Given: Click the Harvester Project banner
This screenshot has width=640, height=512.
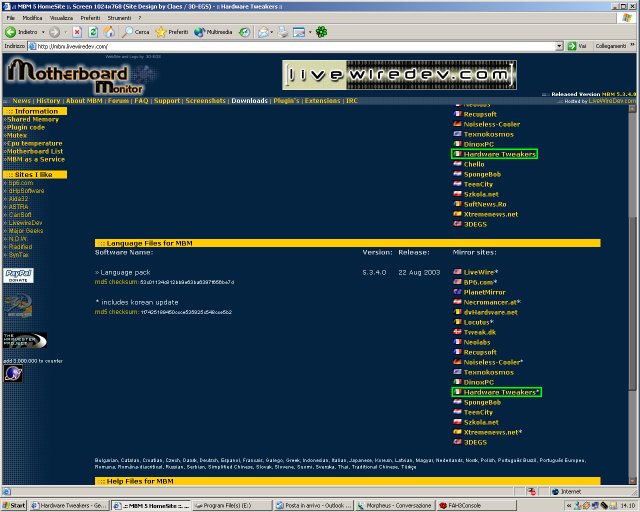Looking at the screenshot, I should (25, 340).
